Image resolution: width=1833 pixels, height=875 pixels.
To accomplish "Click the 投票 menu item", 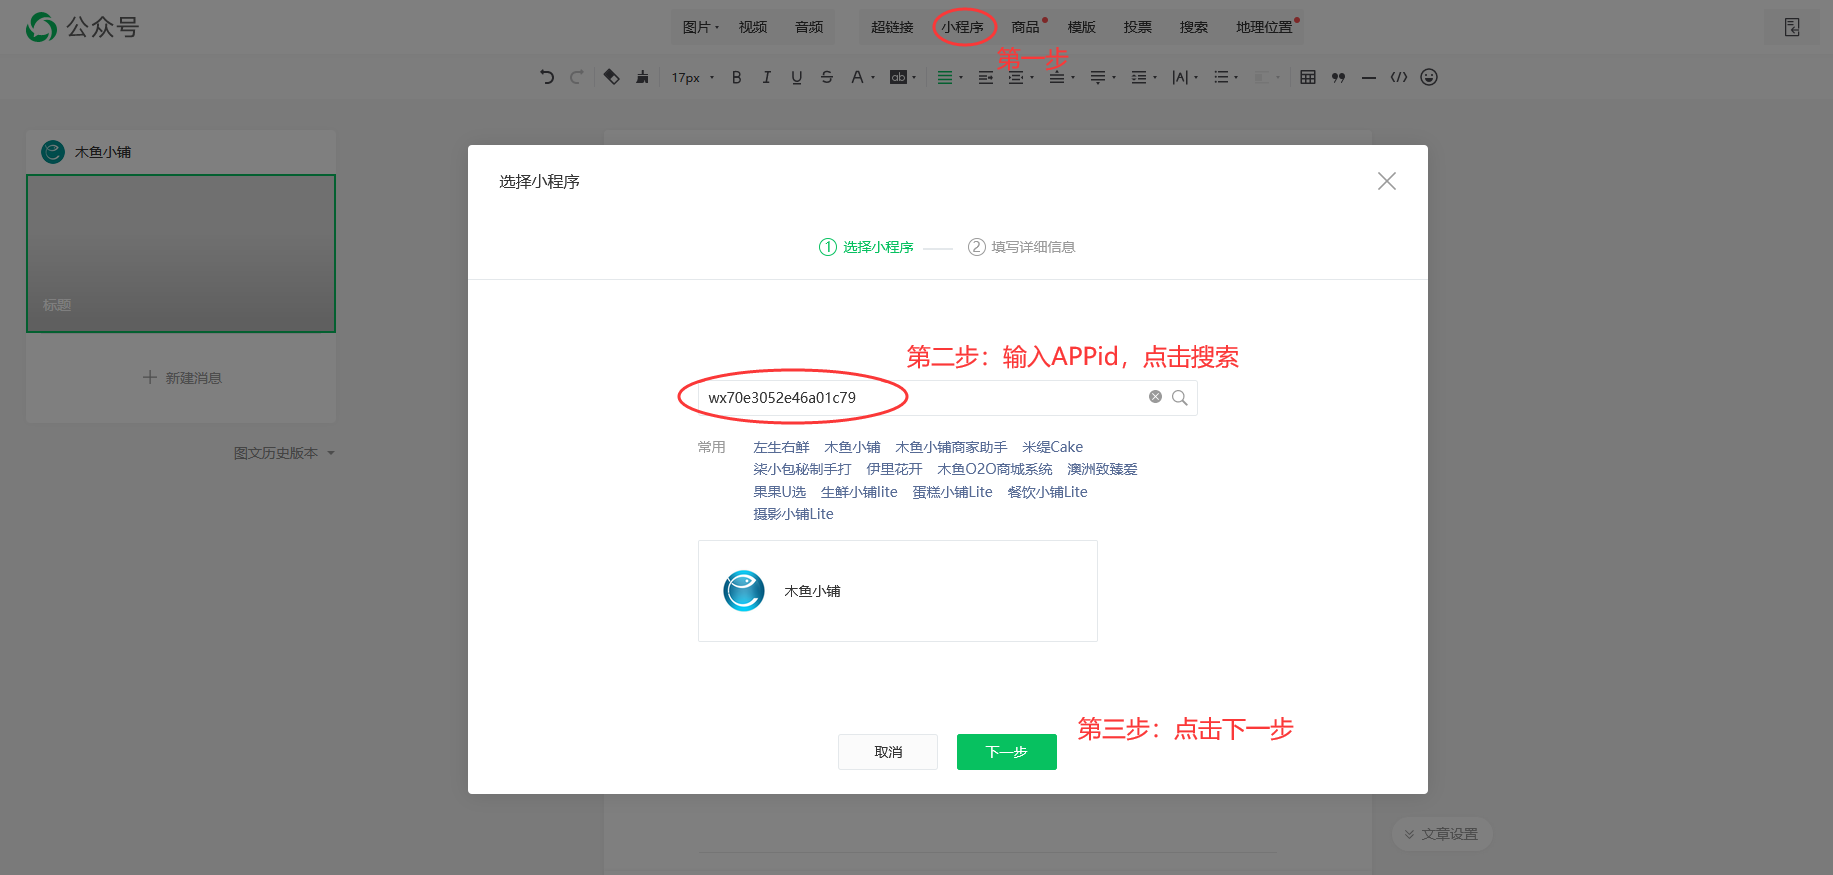I will click(1137, 27).
